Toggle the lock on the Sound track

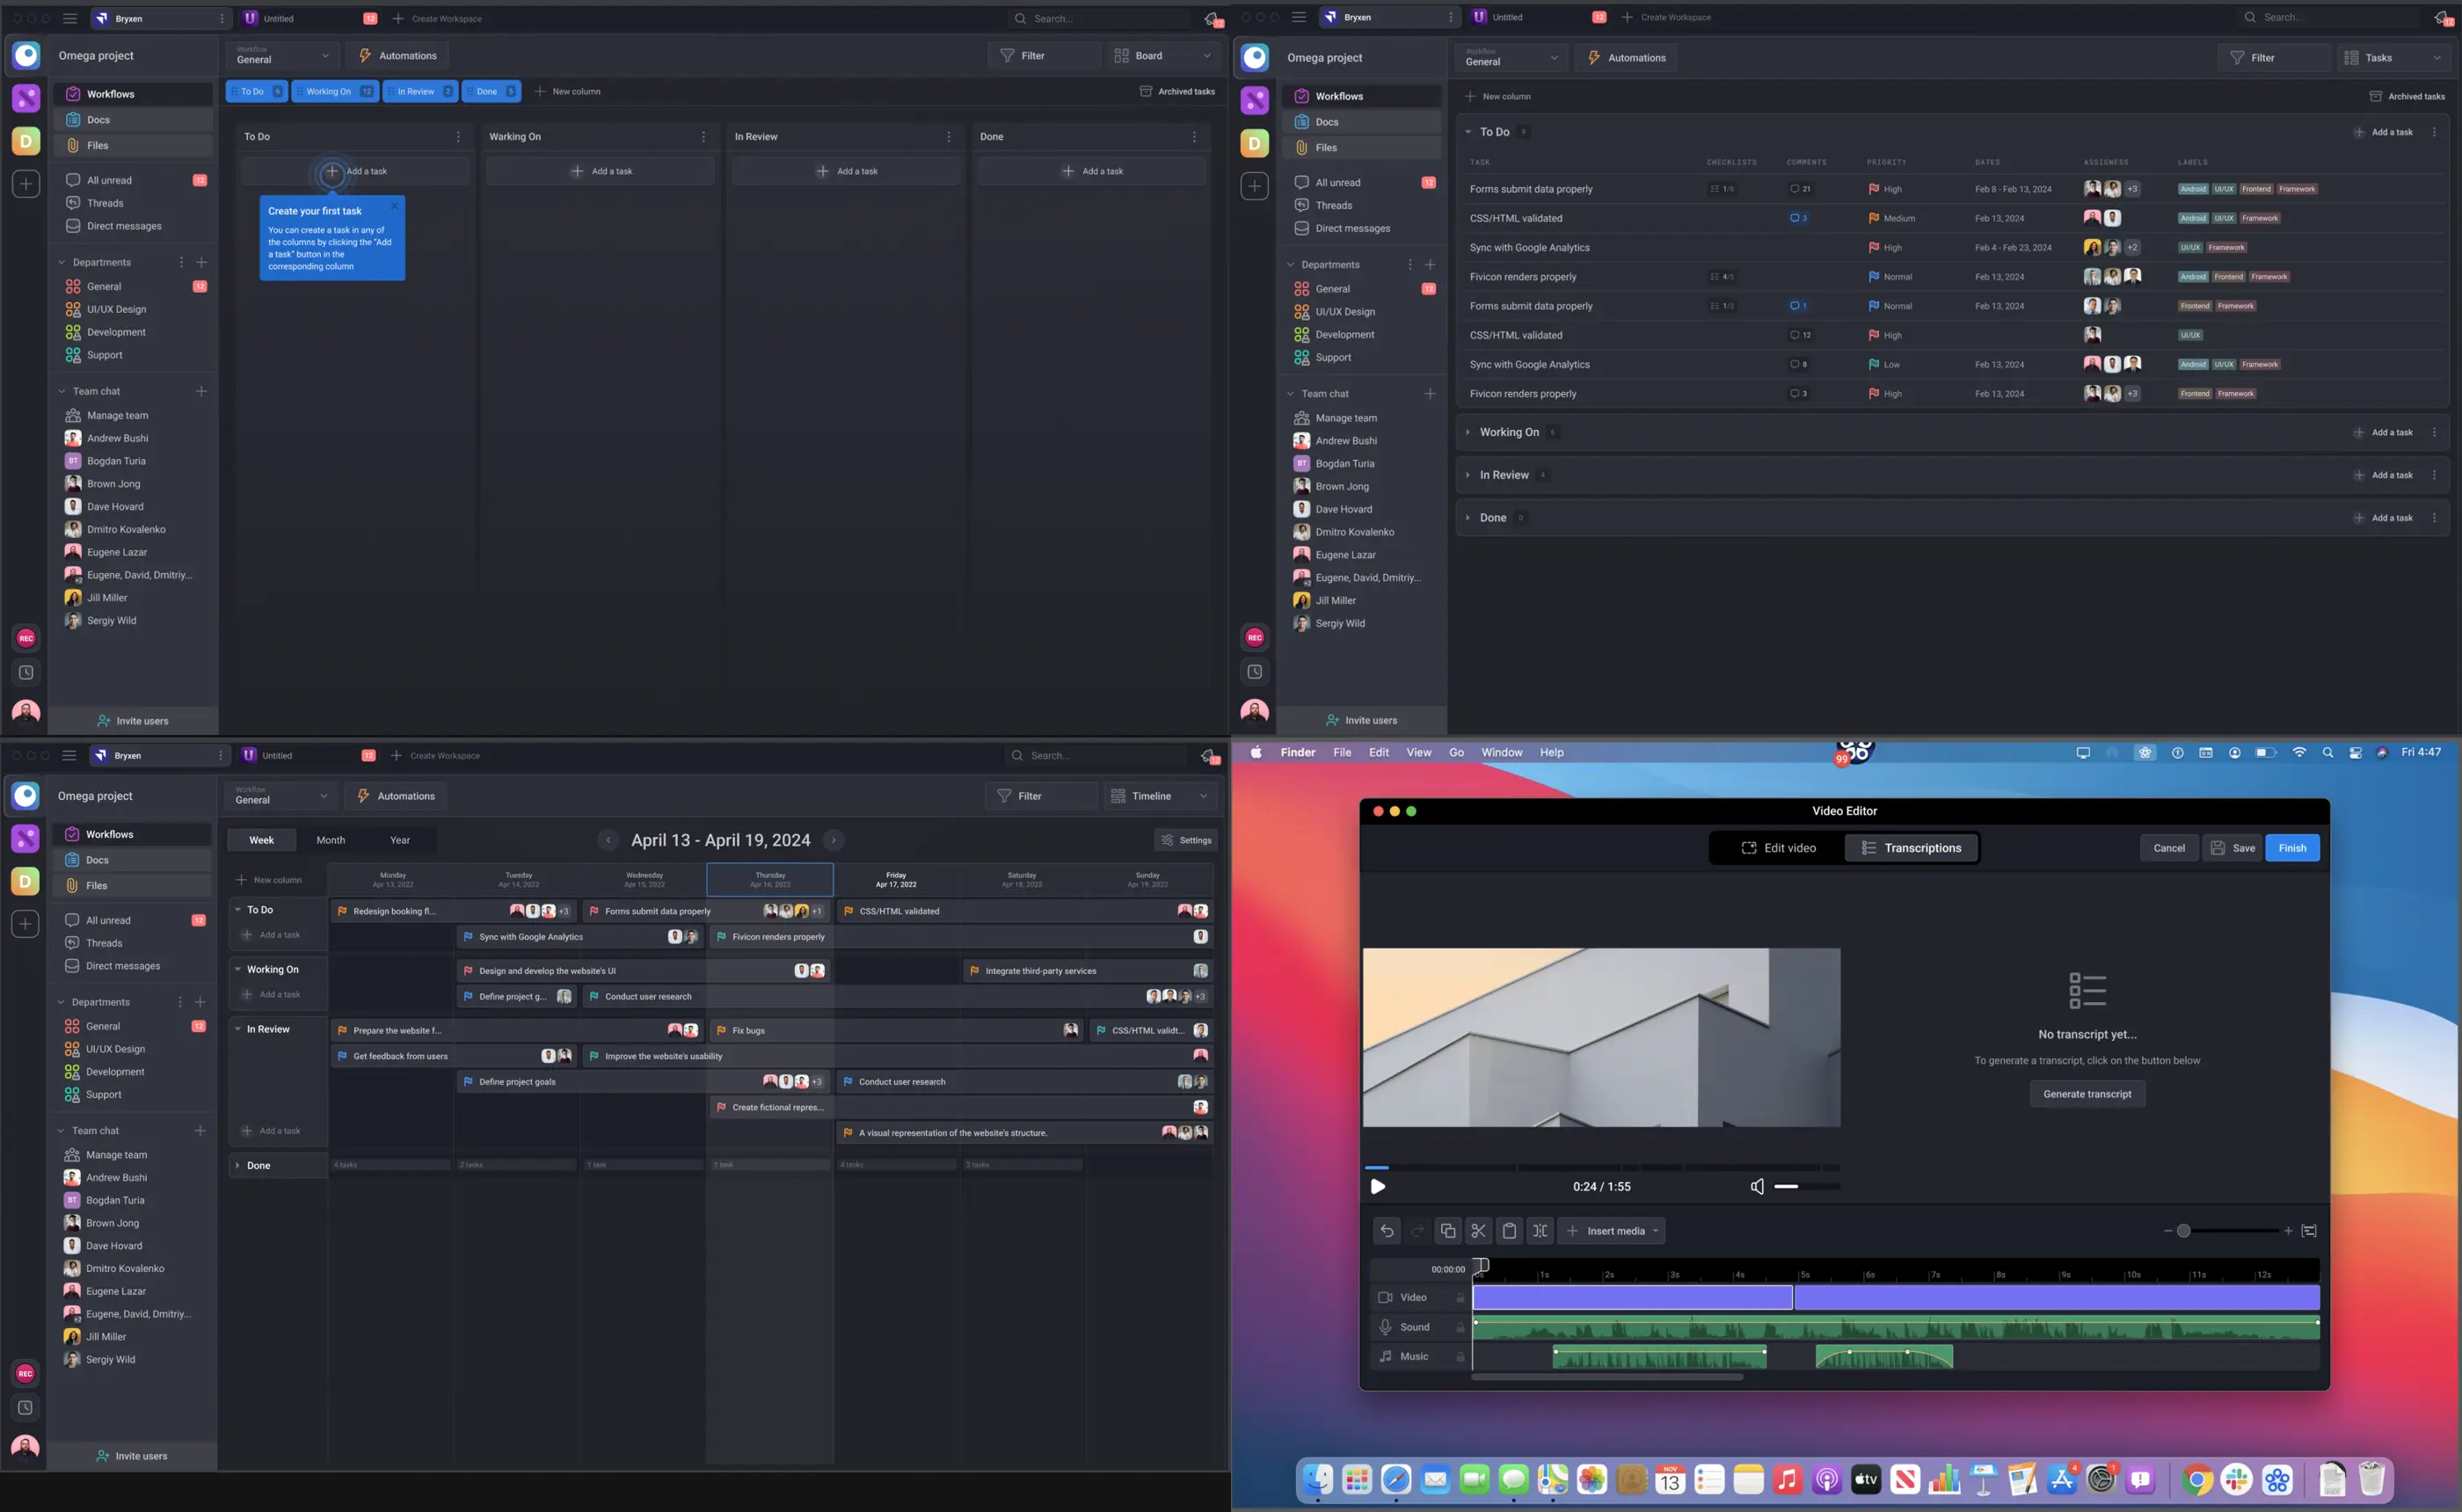(1460, 1327)
